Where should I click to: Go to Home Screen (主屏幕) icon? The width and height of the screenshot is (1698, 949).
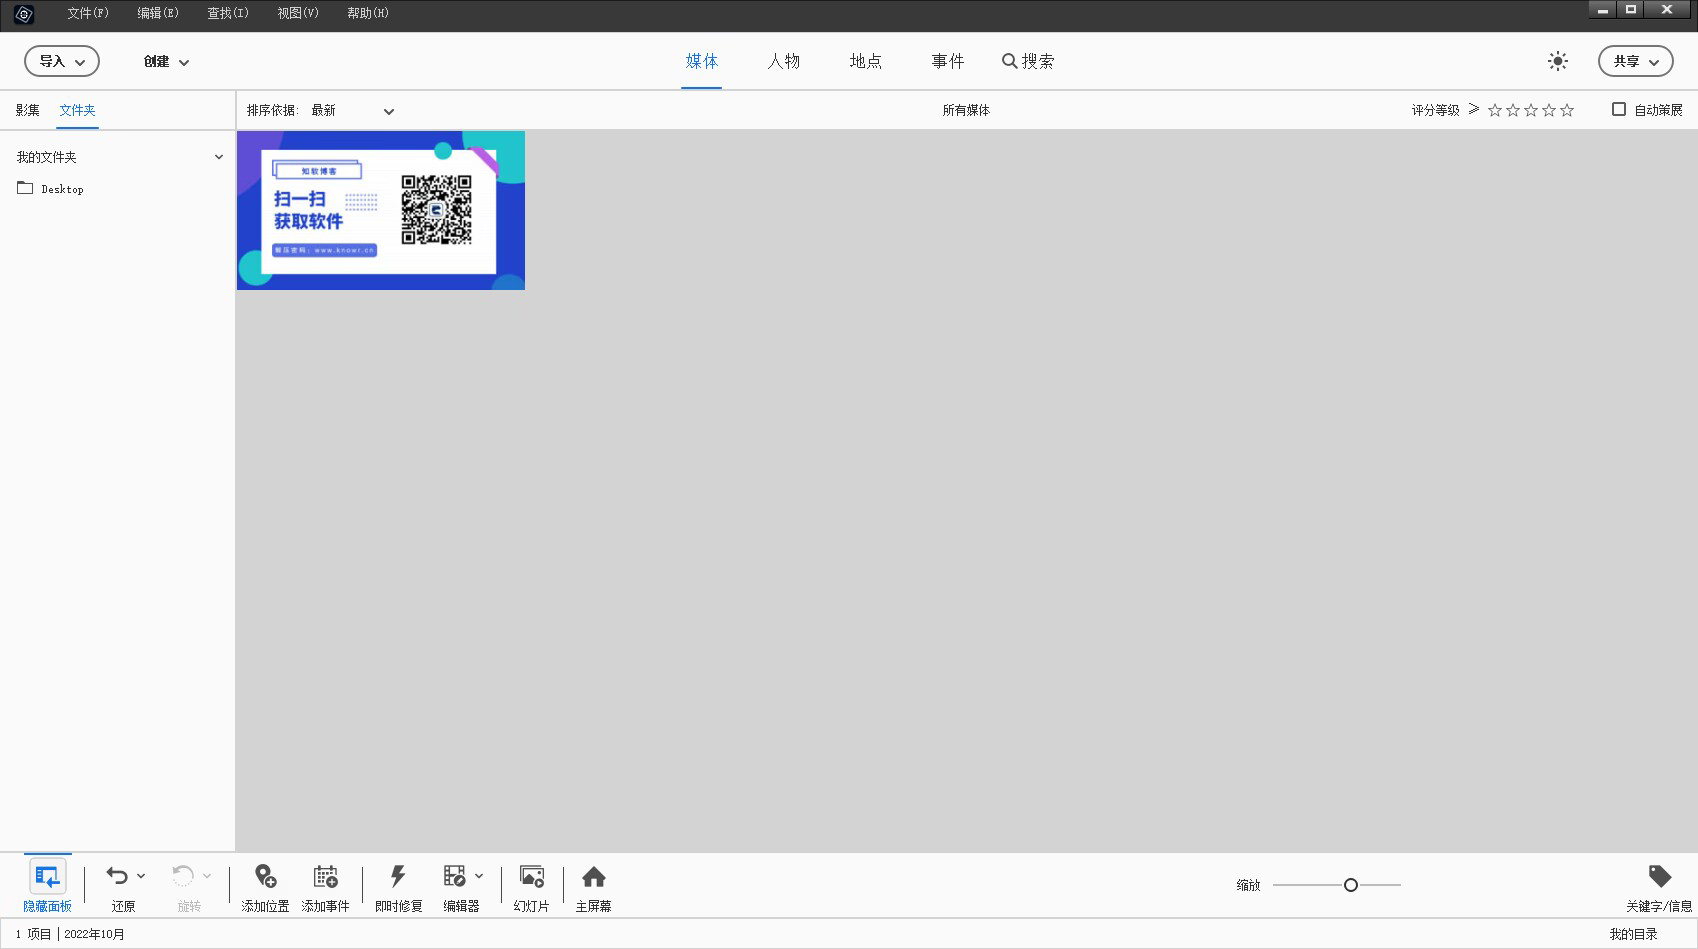[594, 877]
